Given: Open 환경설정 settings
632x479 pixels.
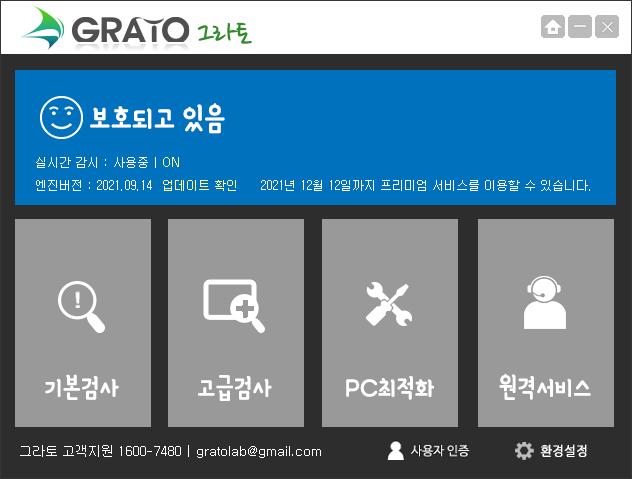Looking at the screenshot, I should coord(563,451).
